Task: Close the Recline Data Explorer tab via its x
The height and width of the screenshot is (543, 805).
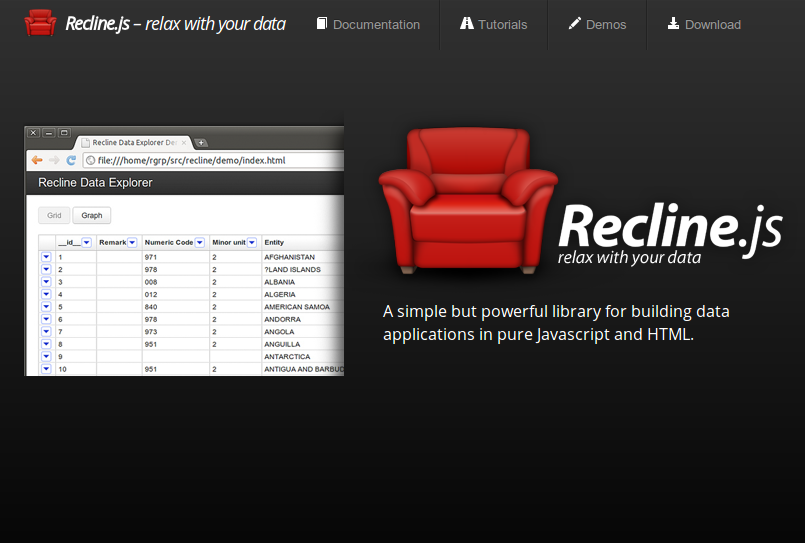Action: tap(184, 143)
